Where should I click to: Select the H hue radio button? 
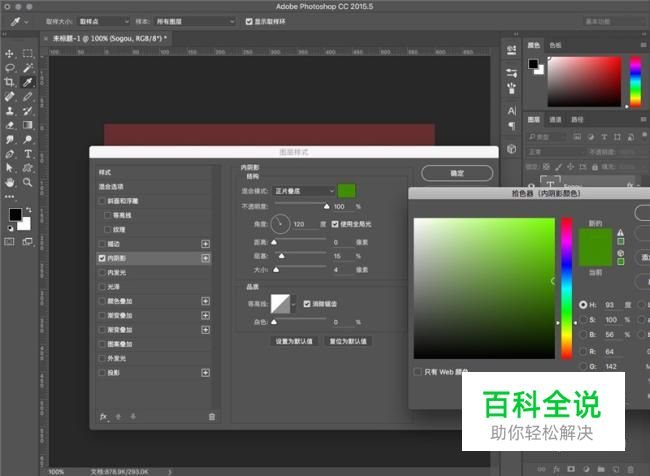coord(583,305)
